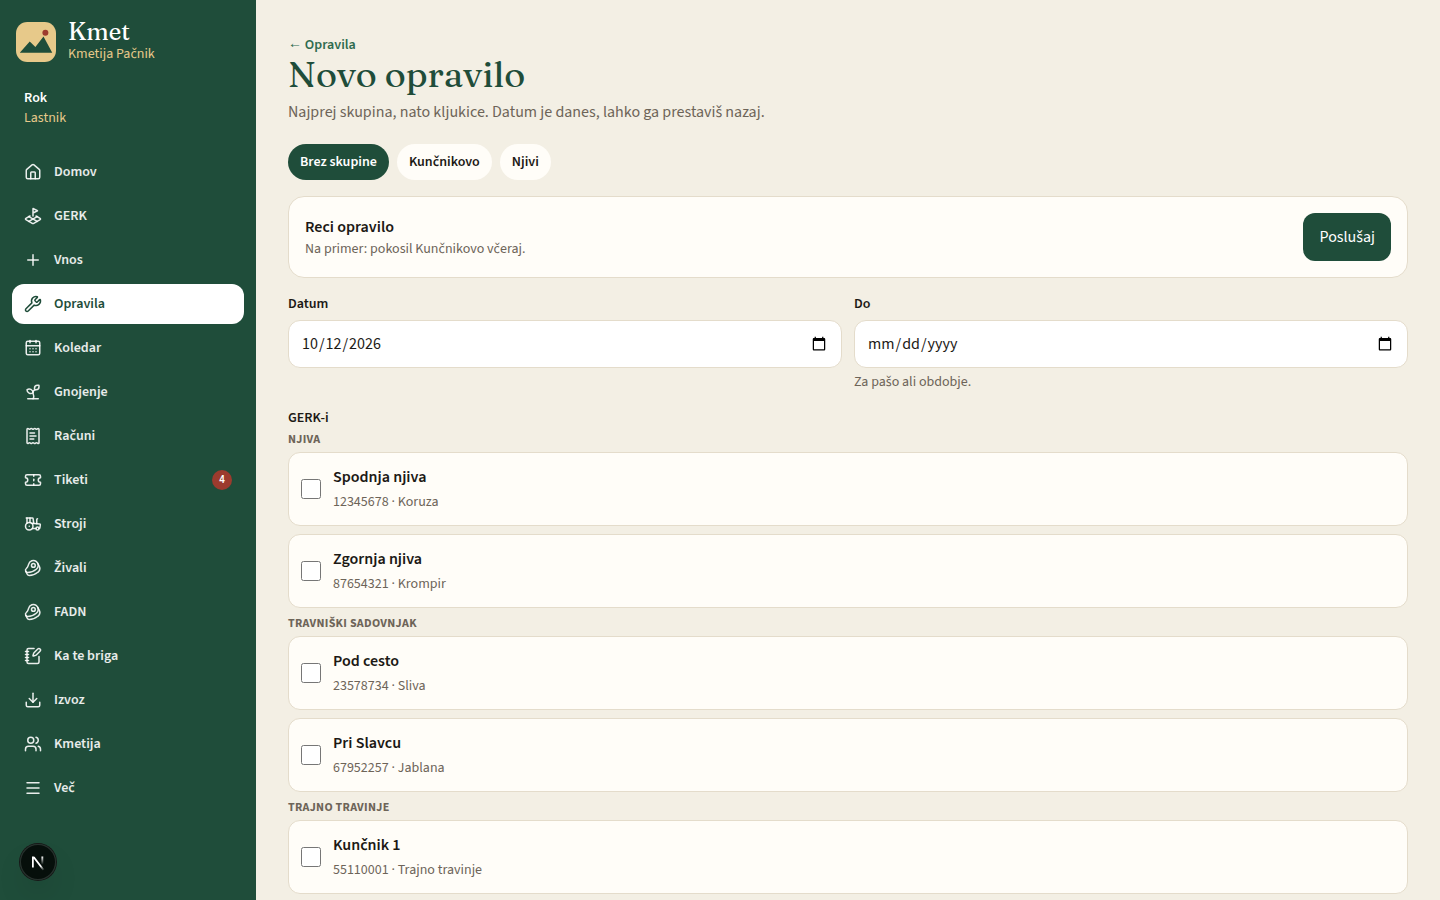Click the Vnos plus icon
Viewport: 1440px width, 900px height.
(33, 260)
